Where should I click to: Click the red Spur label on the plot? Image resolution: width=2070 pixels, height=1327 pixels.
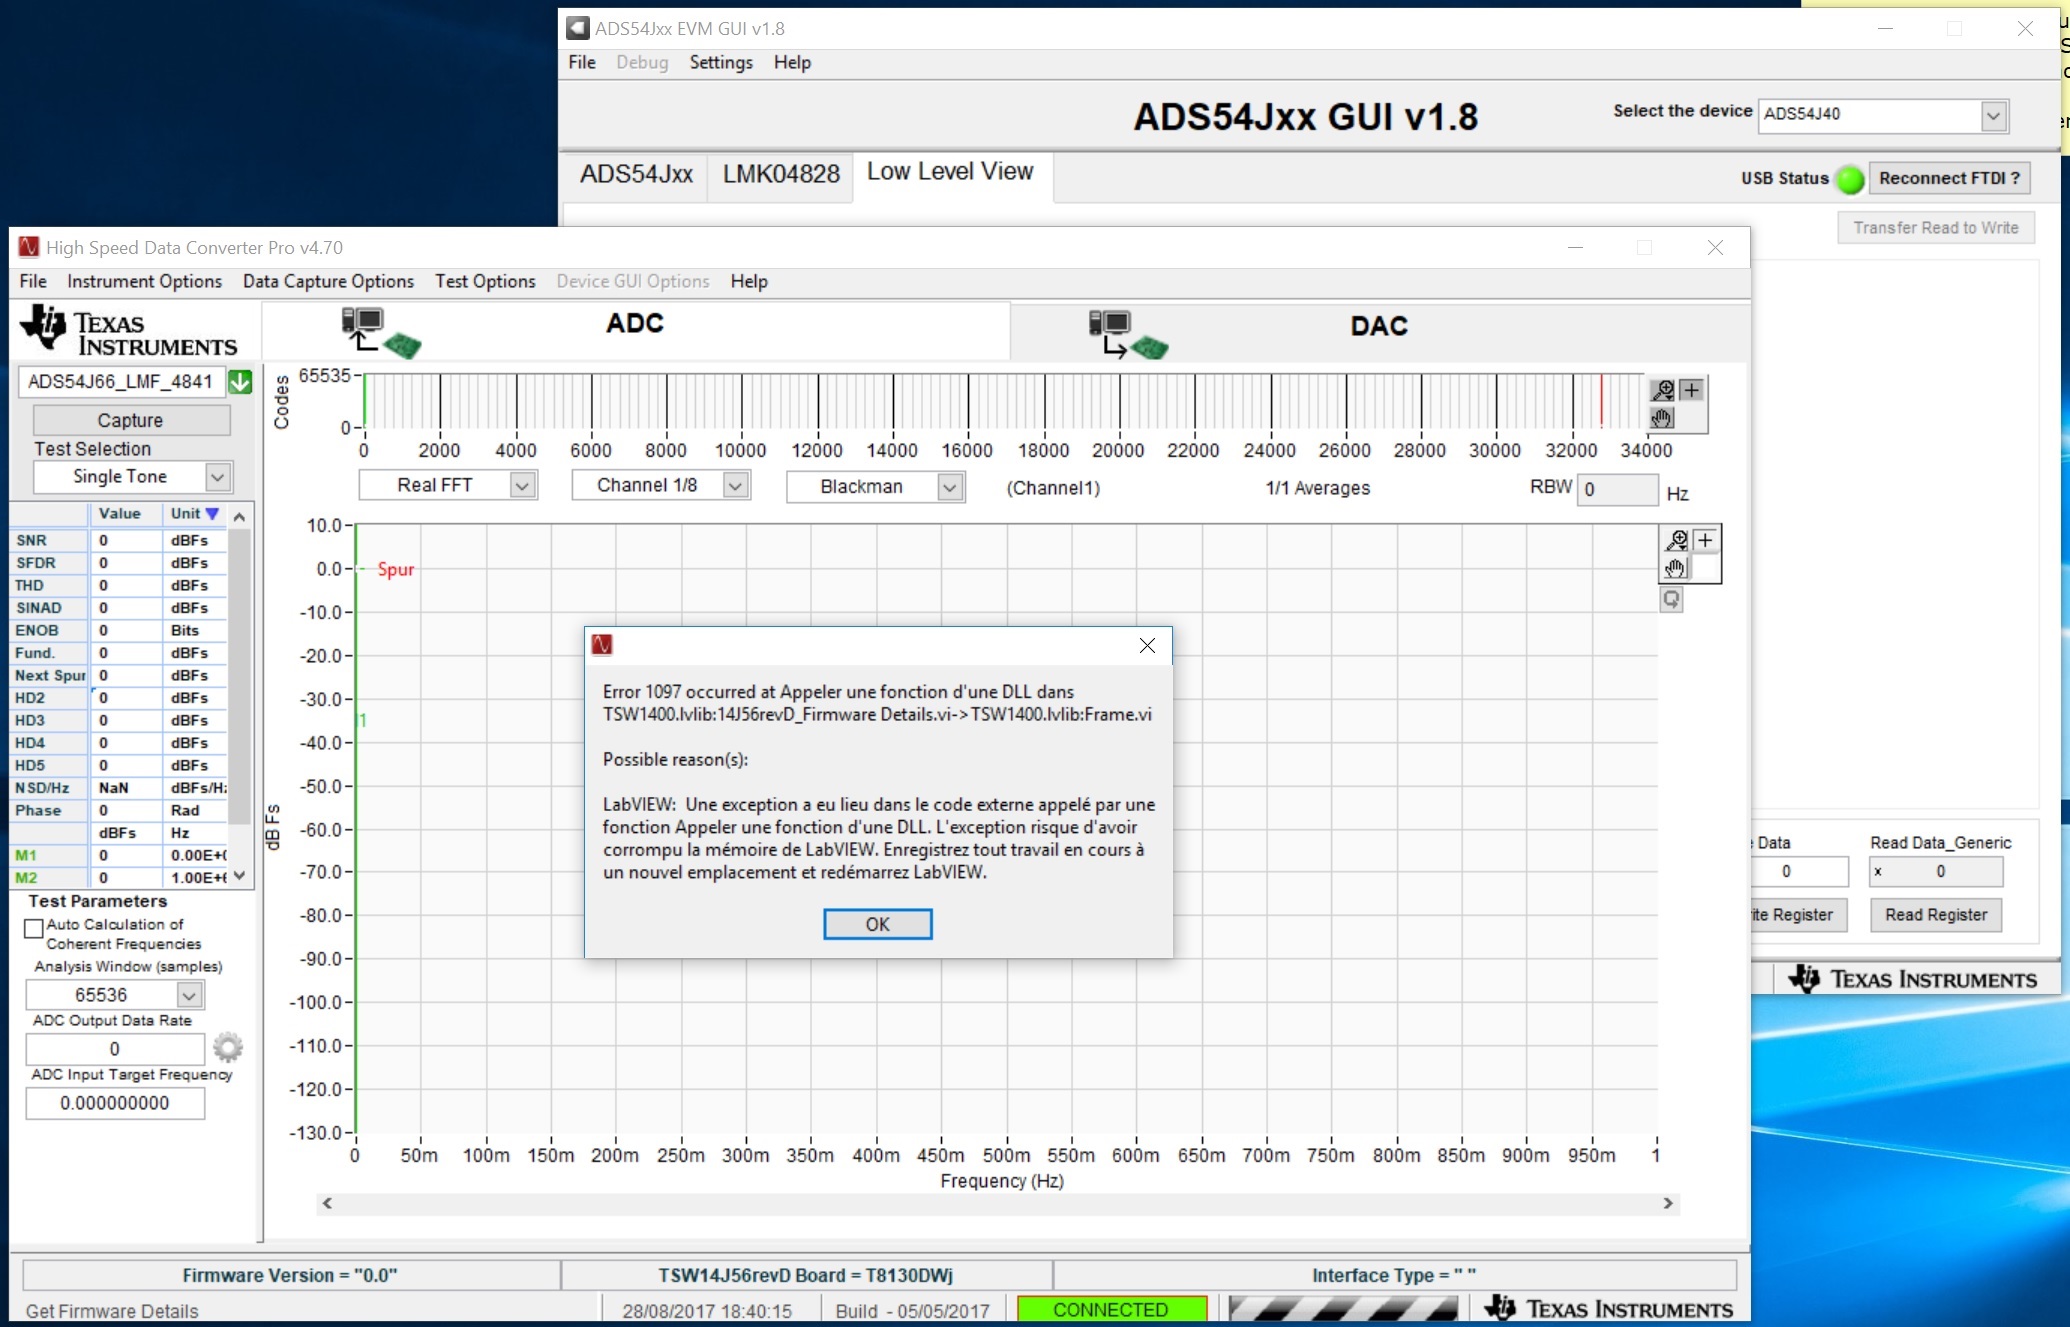click(x=396, y=569)
